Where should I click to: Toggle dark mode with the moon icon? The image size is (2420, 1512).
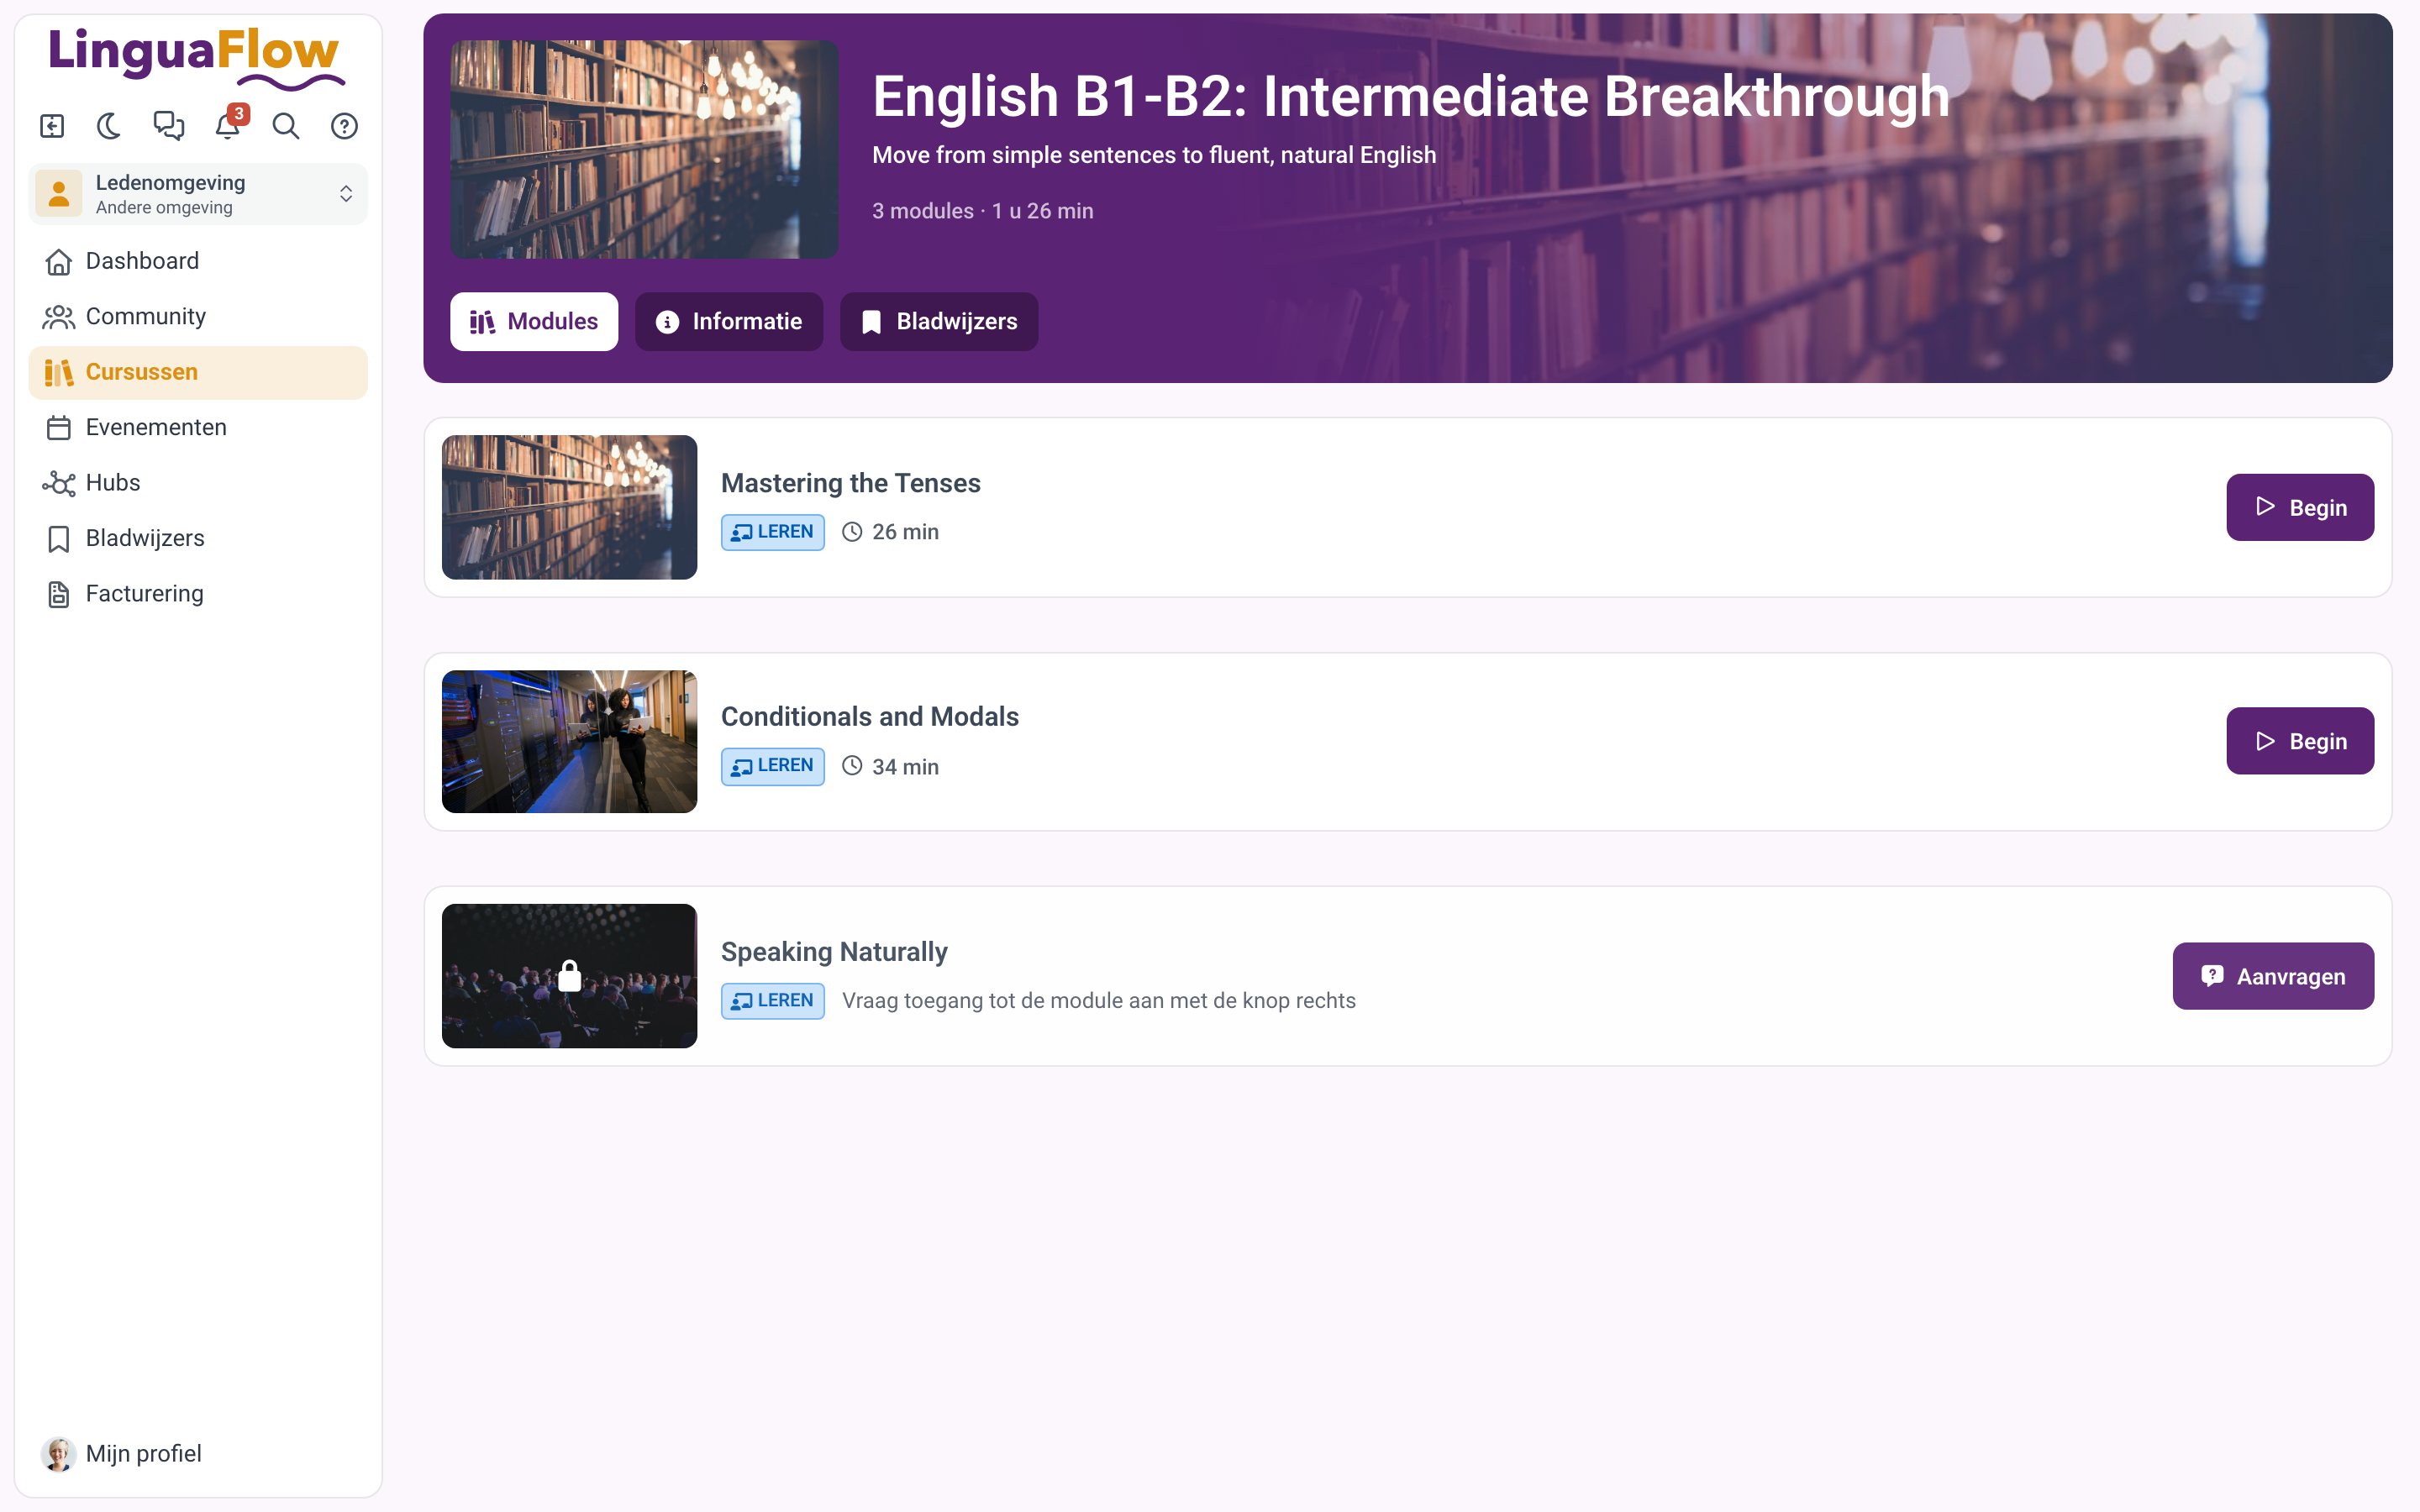click(x=109, y=126)
